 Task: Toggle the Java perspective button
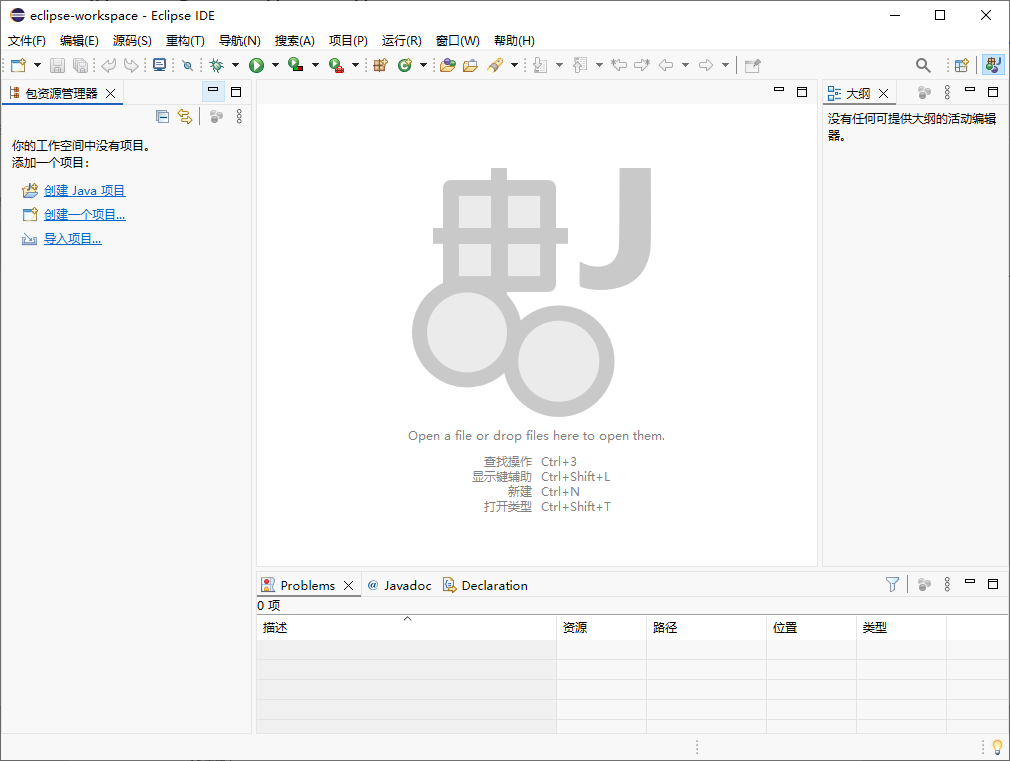pyautogui.click(x=993, y=65)
